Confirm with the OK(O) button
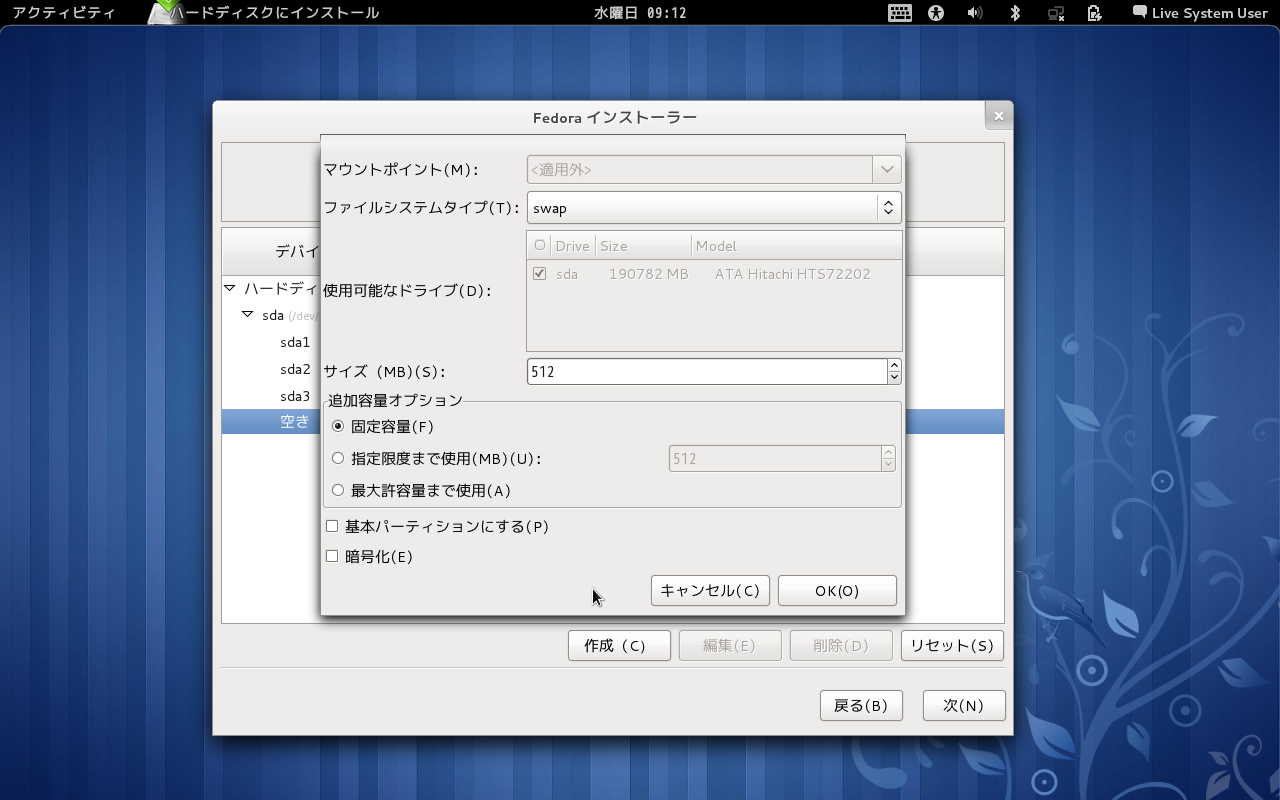Image resolution: width=1280 pixels, height=800 pixels. point(837,590)
